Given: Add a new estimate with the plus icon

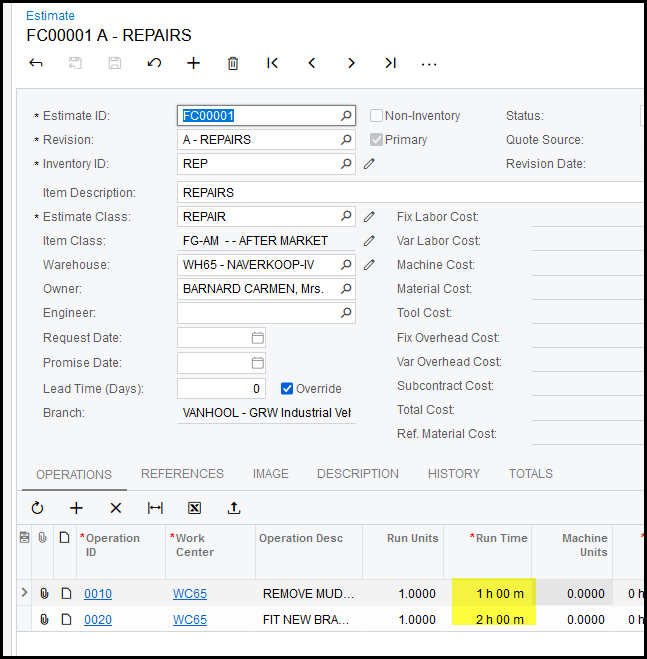Looking at the screenshot, I should [x=194, y=63].
